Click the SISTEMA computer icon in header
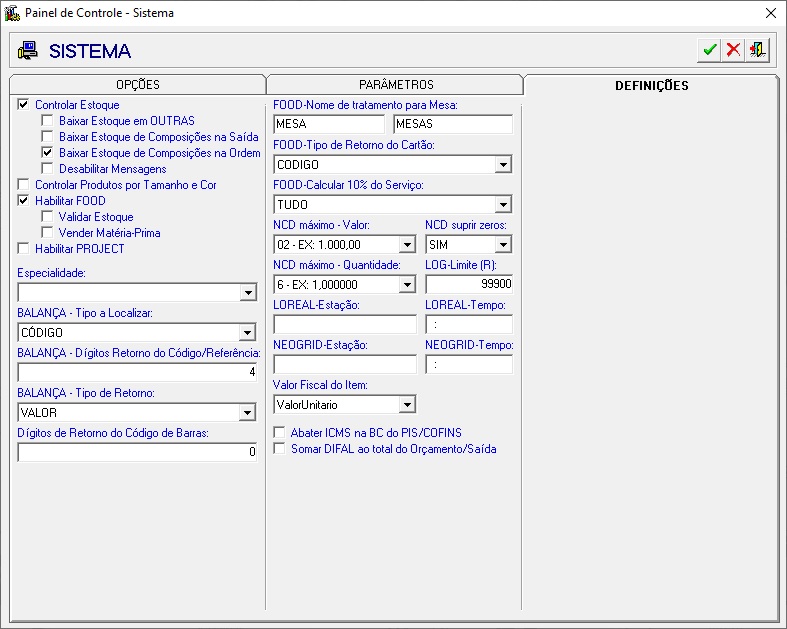 [x=28, y=51]
